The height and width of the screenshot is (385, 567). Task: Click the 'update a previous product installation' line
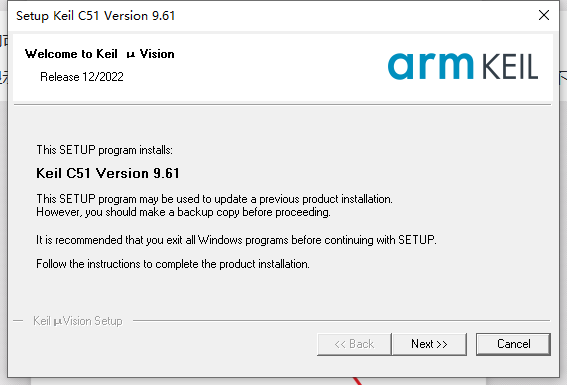click(x=214, y=199)
